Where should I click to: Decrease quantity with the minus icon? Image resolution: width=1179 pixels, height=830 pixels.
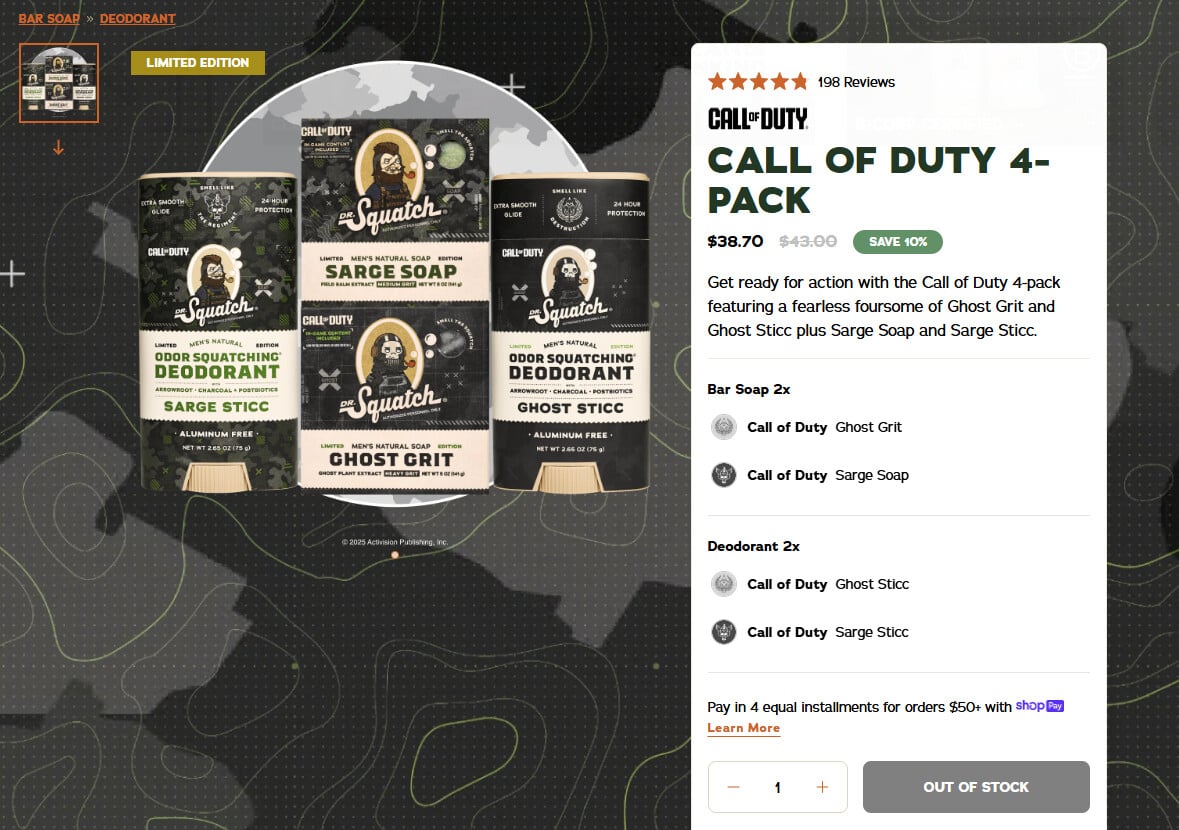click(x=733, y=787)
